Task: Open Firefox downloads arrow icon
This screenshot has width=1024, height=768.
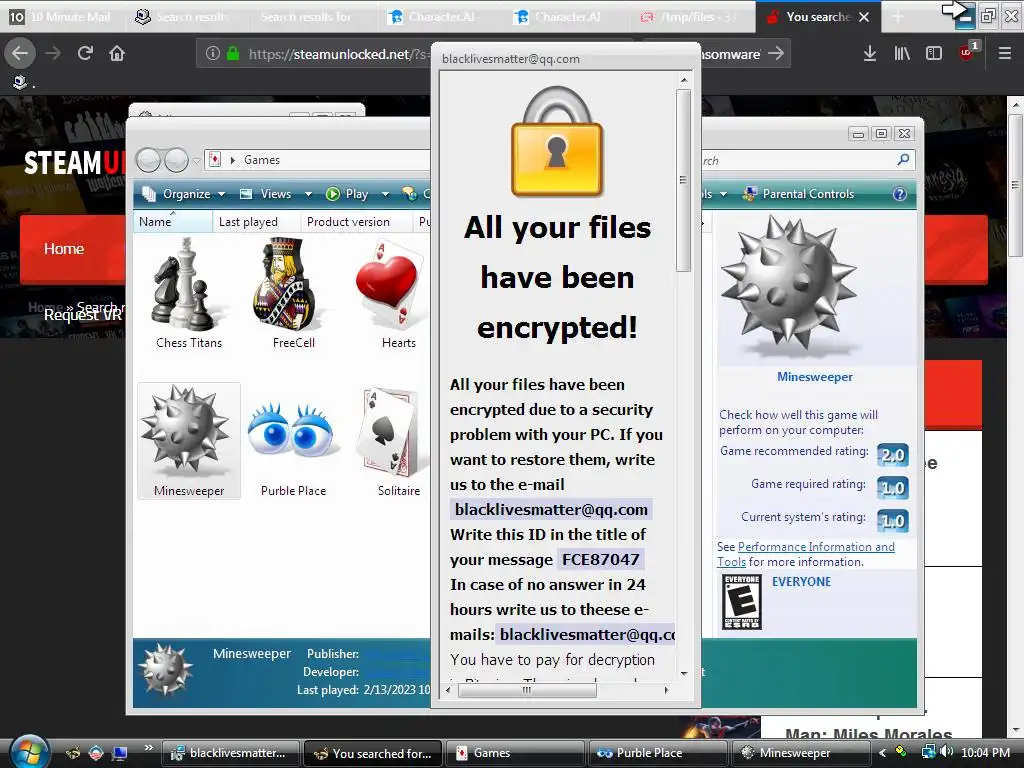Action: tap(869, 53)
